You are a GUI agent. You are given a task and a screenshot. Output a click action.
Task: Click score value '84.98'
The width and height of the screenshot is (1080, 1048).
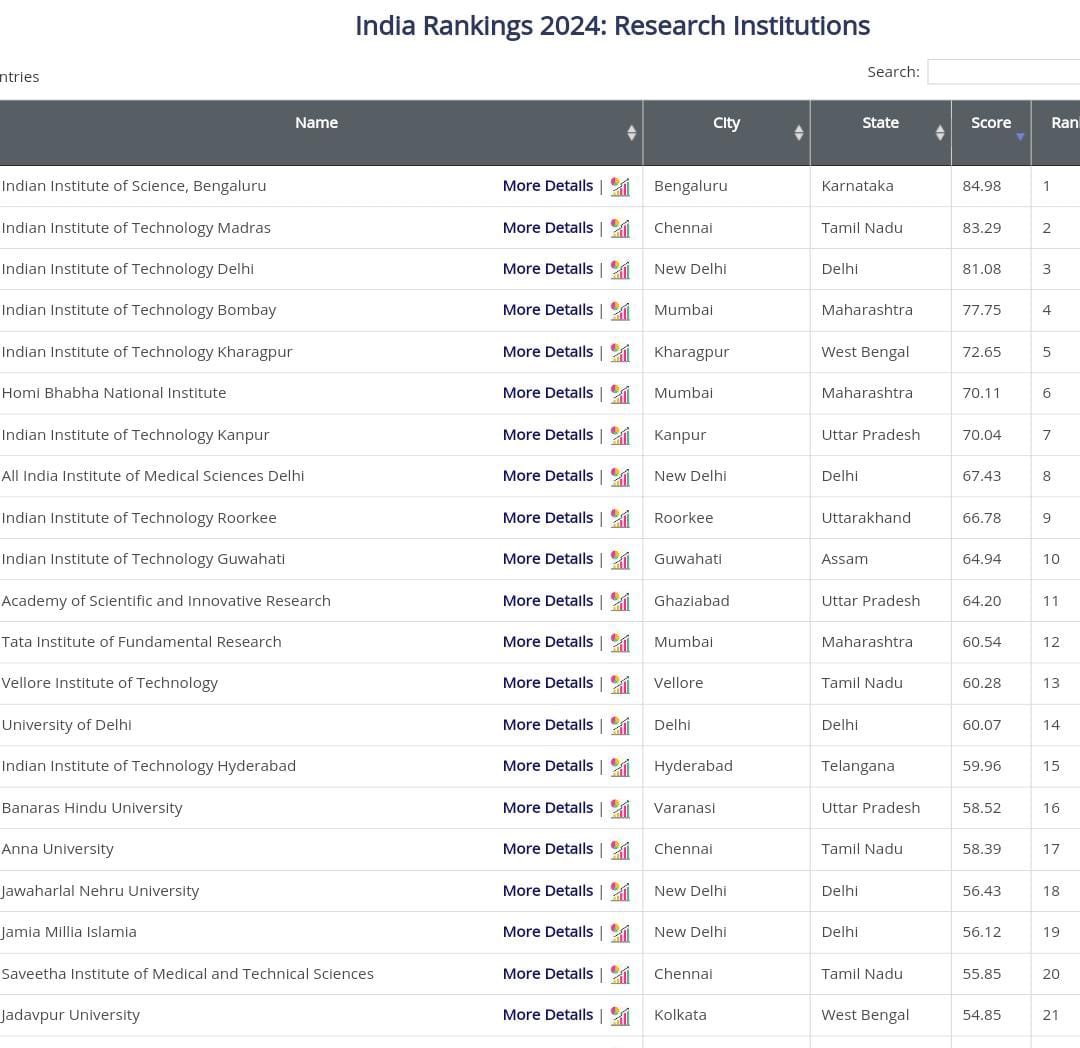(x=982, y=186)
